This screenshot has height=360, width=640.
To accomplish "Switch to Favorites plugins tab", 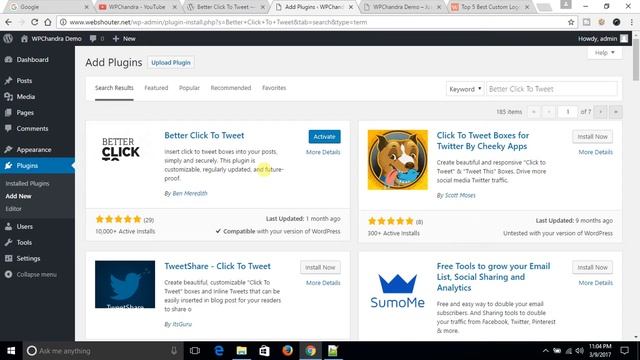I will click(274, 88).
